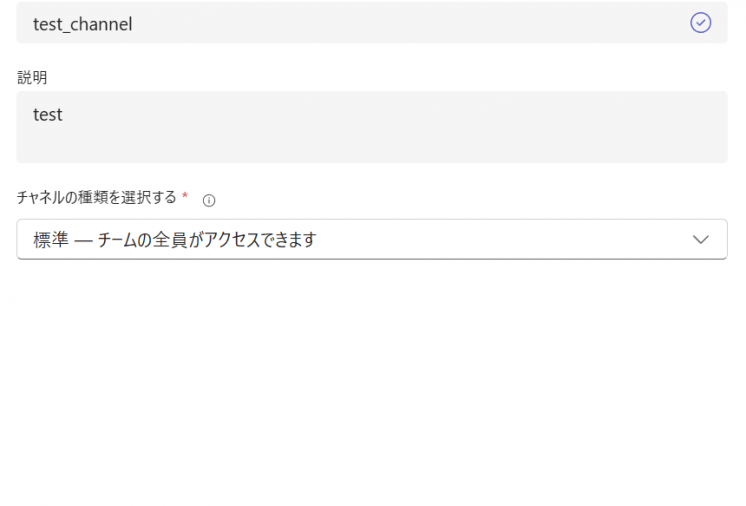Image resolution: width=746 pixels, height=506 pixels.
Task: Click the checkmark validation icon in name field
Action: point(701,23)
